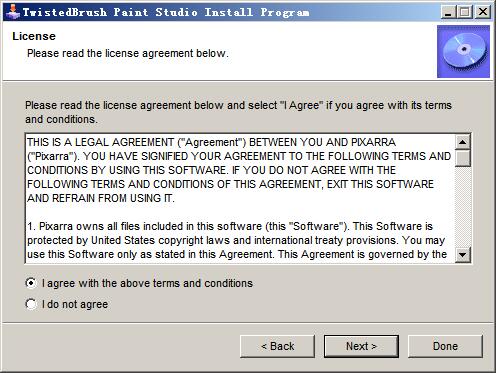Image resolution: width=496 pixels, height=373 pixels.
Task: Select the 'I do not agree' option
Action: pyautogui.click(x=31, y=304)
